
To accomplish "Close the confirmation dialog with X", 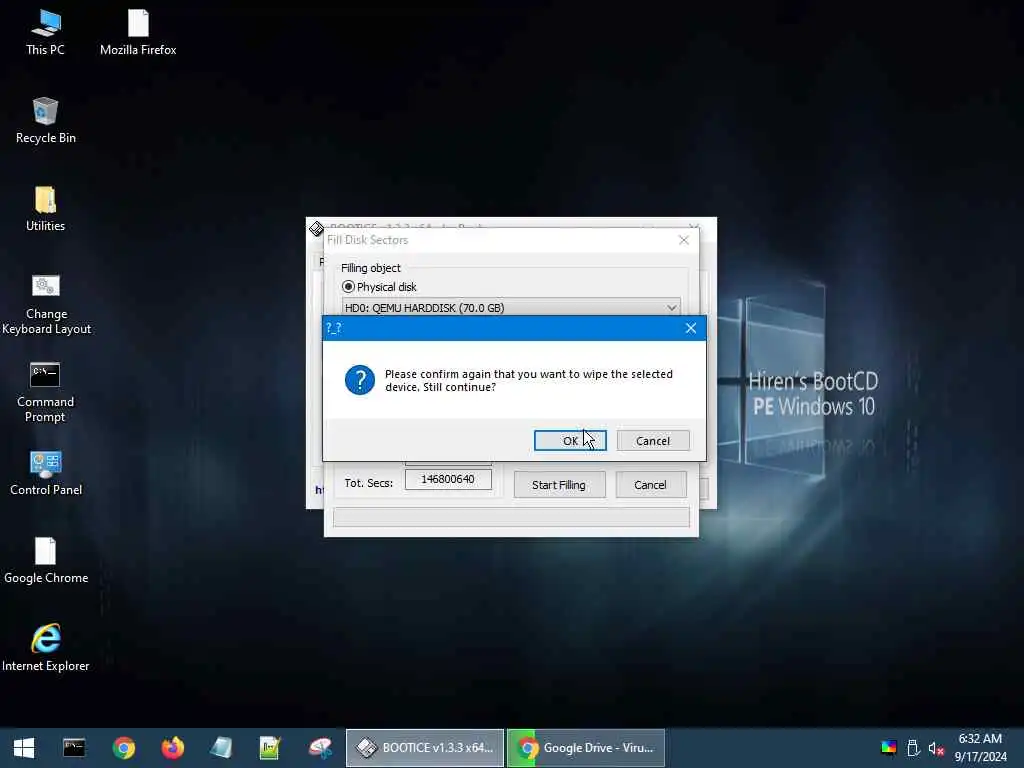I will tap(691, 328).
